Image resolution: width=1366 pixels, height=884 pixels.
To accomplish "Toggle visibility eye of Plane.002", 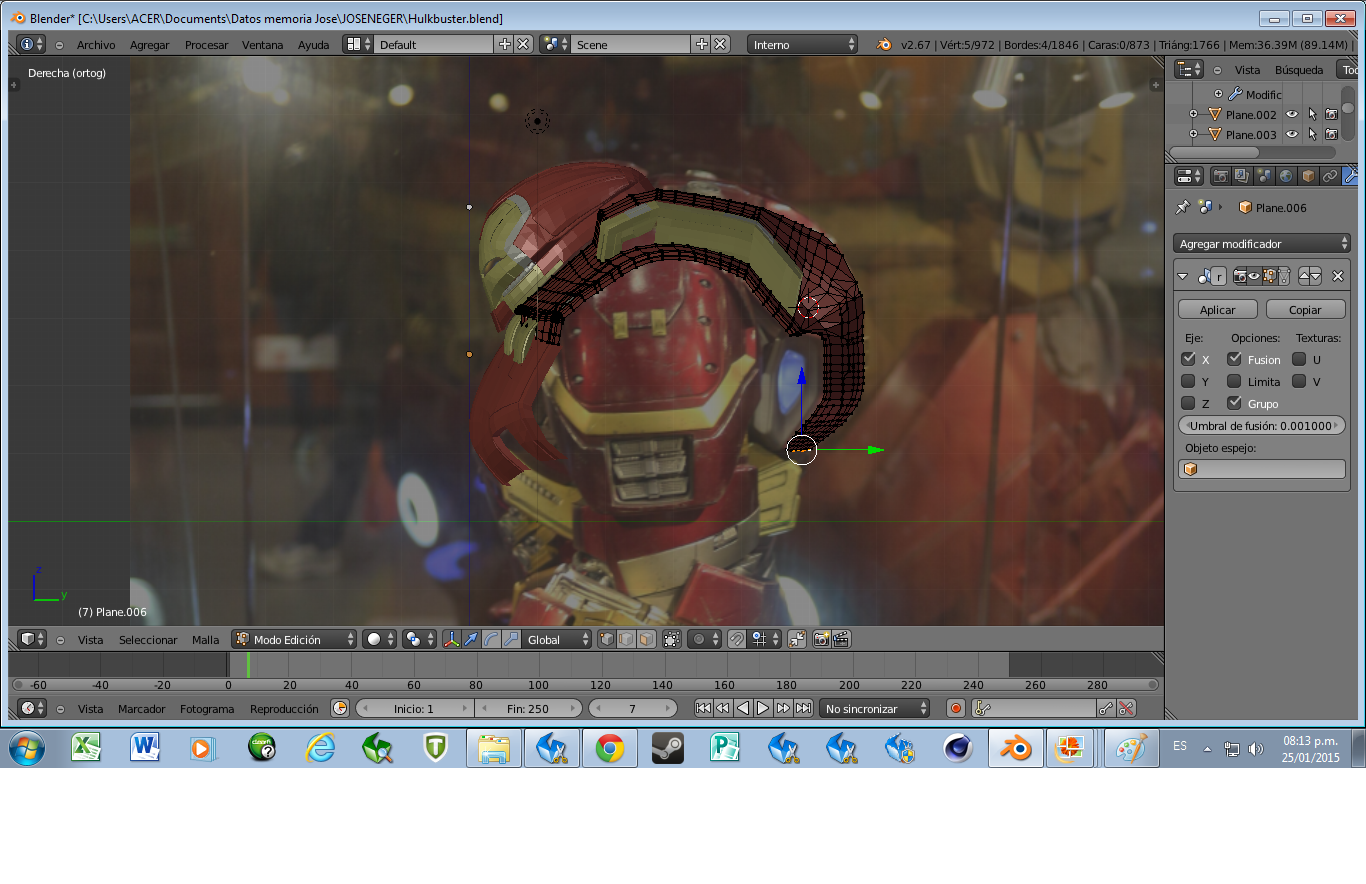I will (x=1292, y=114).
